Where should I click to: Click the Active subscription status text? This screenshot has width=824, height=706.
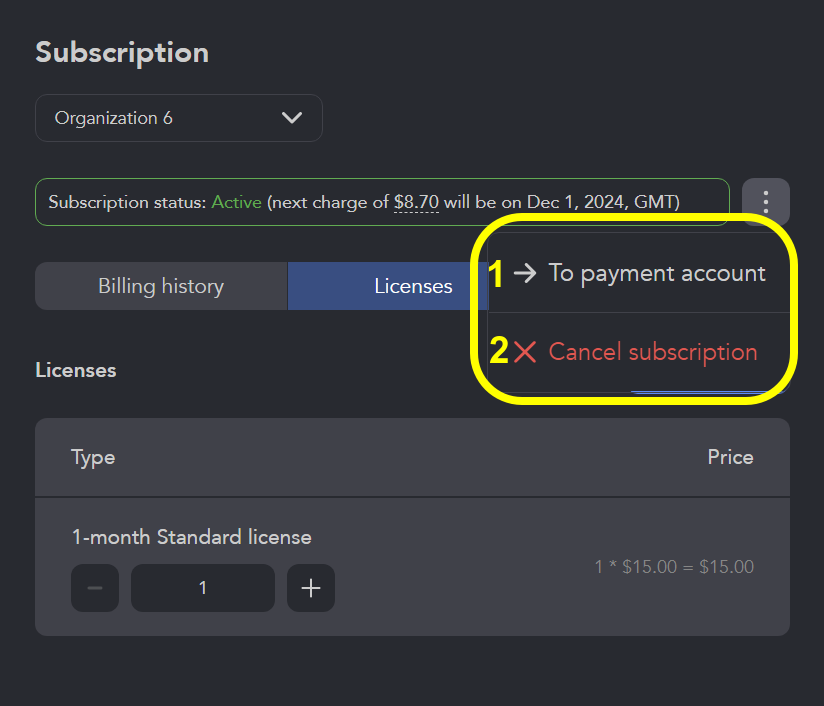point(237,201)
